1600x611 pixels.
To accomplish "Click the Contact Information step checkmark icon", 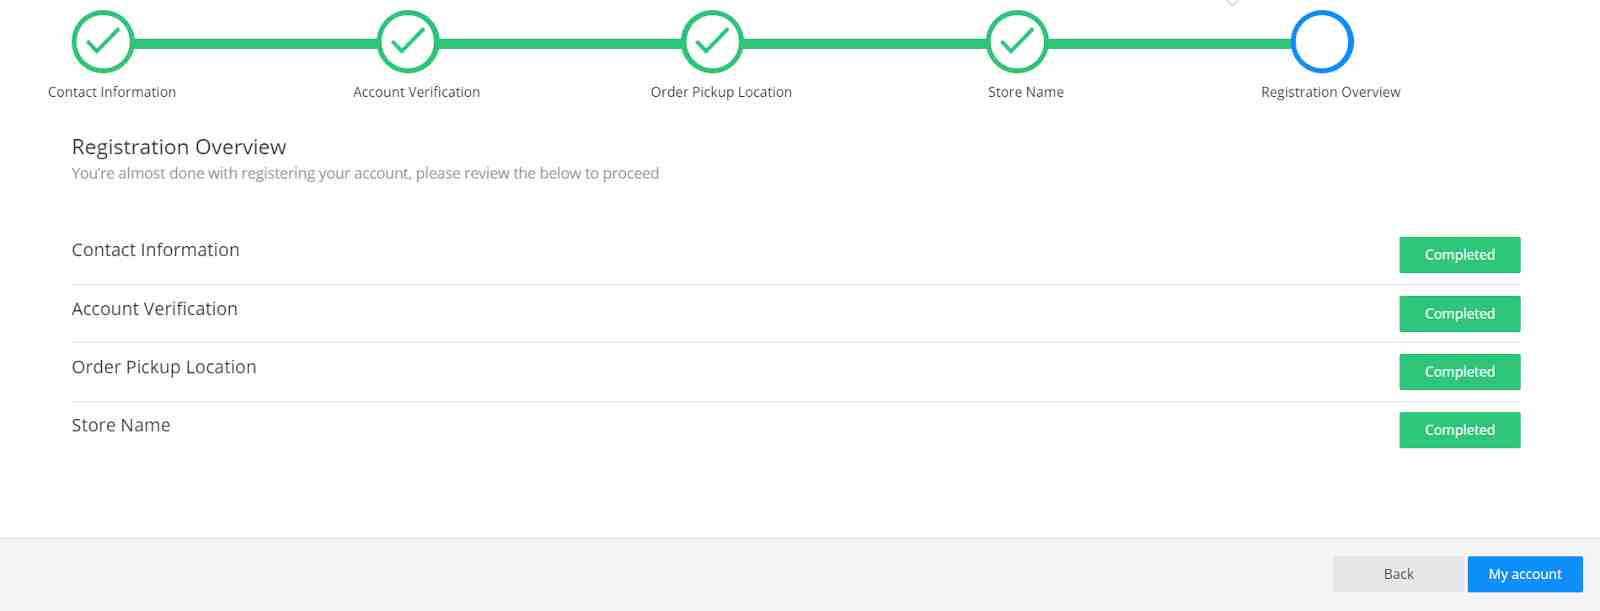I will tap(103, 42).
